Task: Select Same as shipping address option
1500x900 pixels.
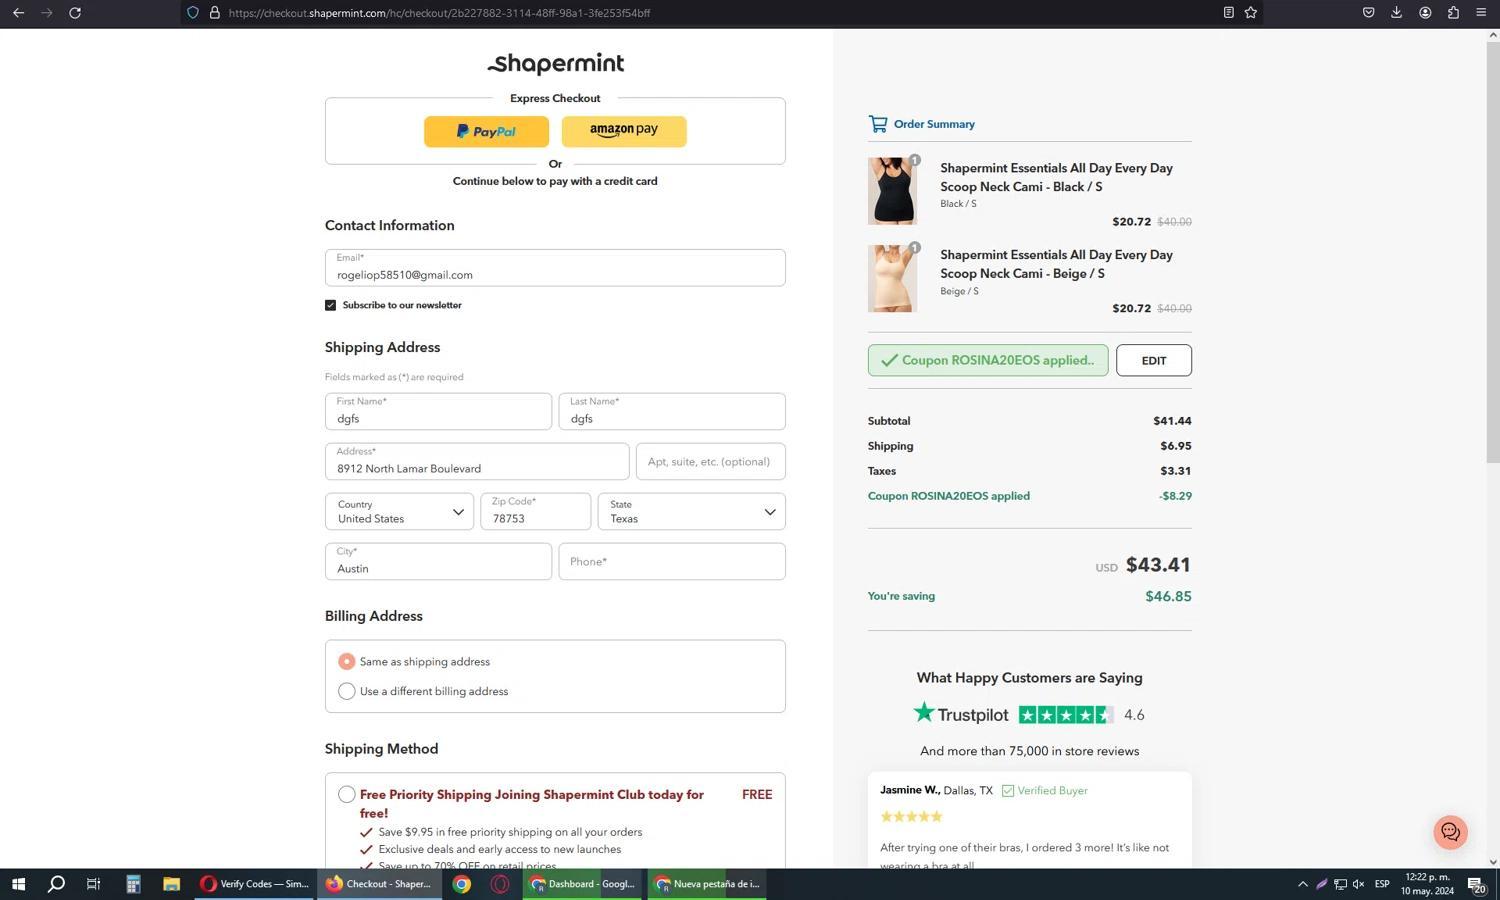Action: pos(347,662)
